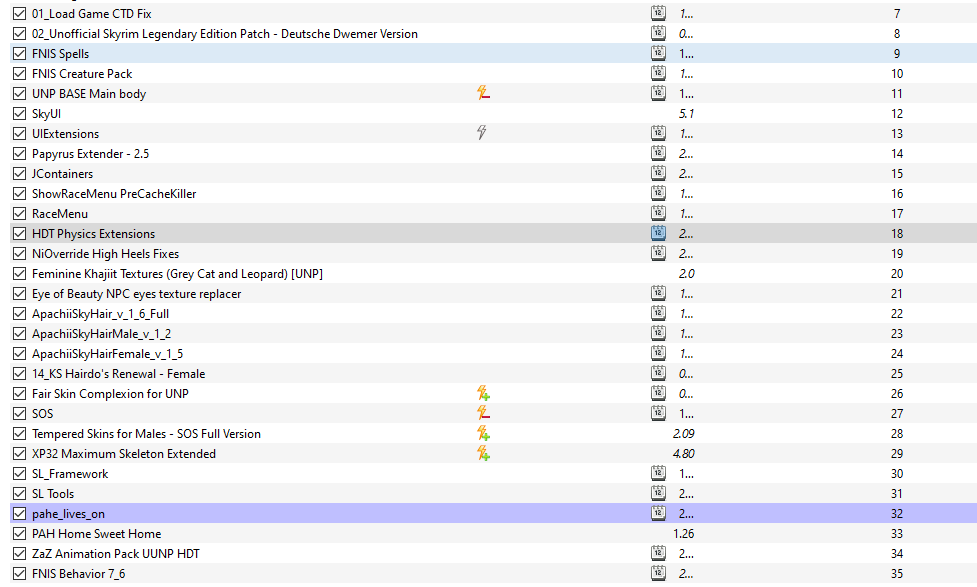The width and height of the screenshot is (977, 587).
Task: Click priority number 35 of FNIS Behavior
Action: (897, 573)
